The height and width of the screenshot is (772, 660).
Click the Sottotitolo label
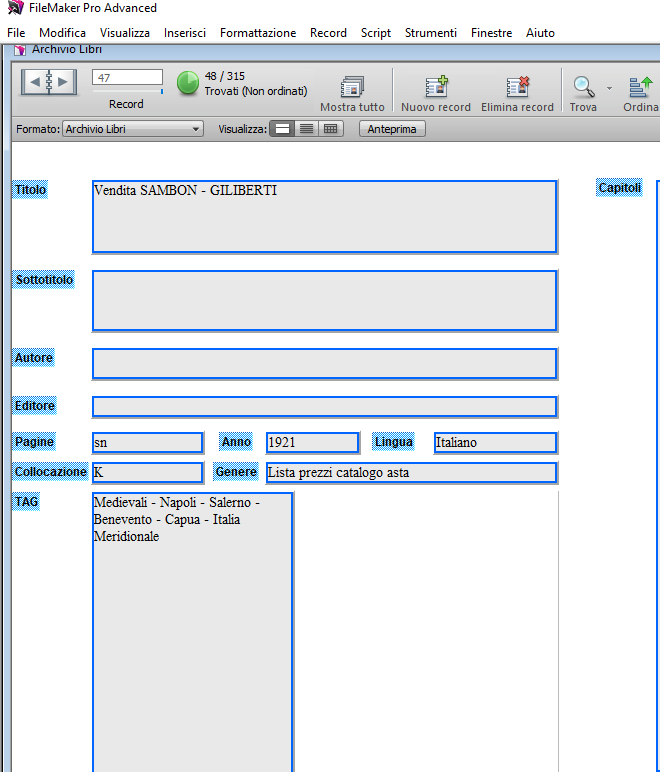point(44,280)
